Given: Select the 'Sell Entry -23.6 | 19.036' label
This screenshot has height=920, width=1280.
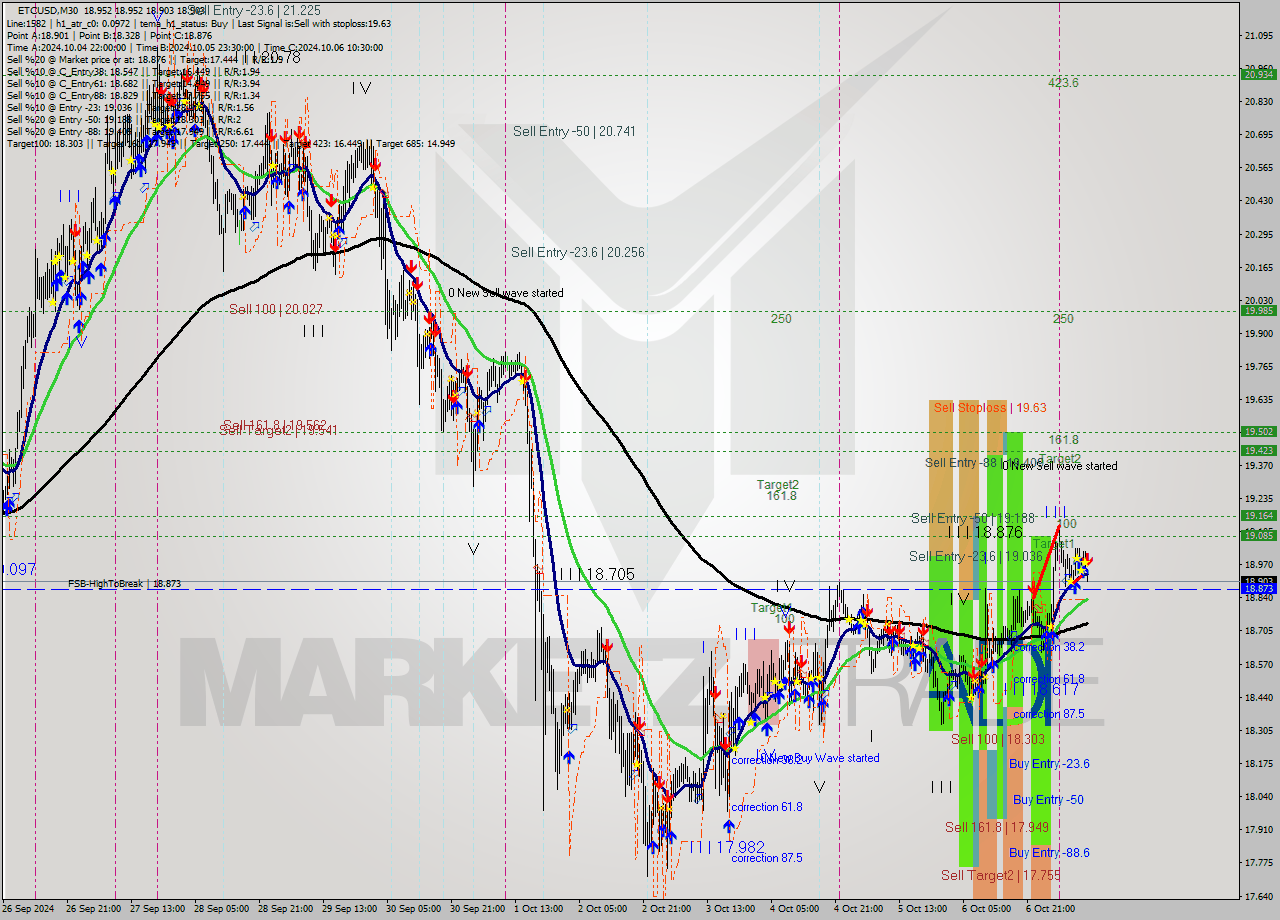Looking at the screenshot, I should (976, 556).
